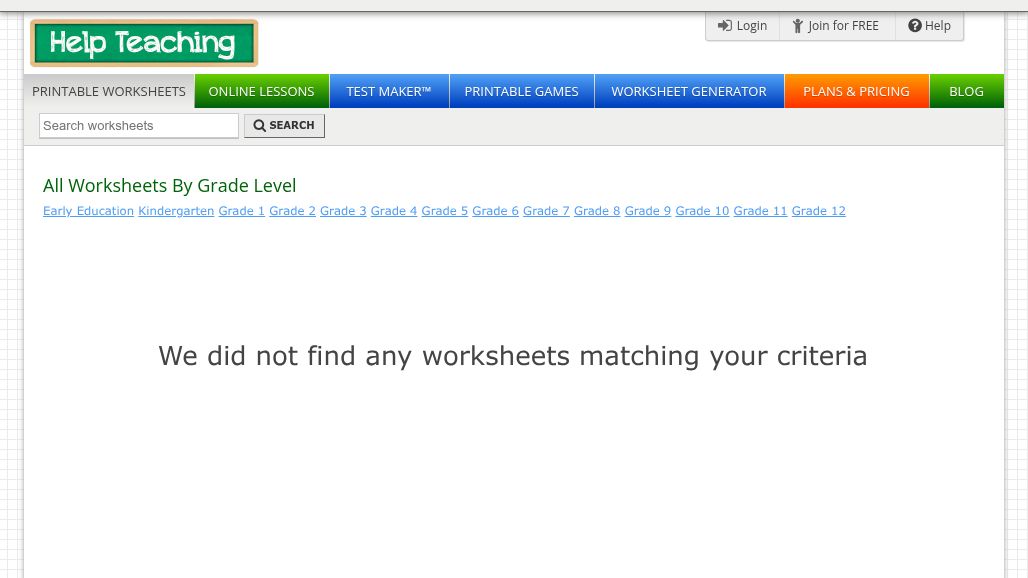Click the Search worksheets input field

pos(139,126)
